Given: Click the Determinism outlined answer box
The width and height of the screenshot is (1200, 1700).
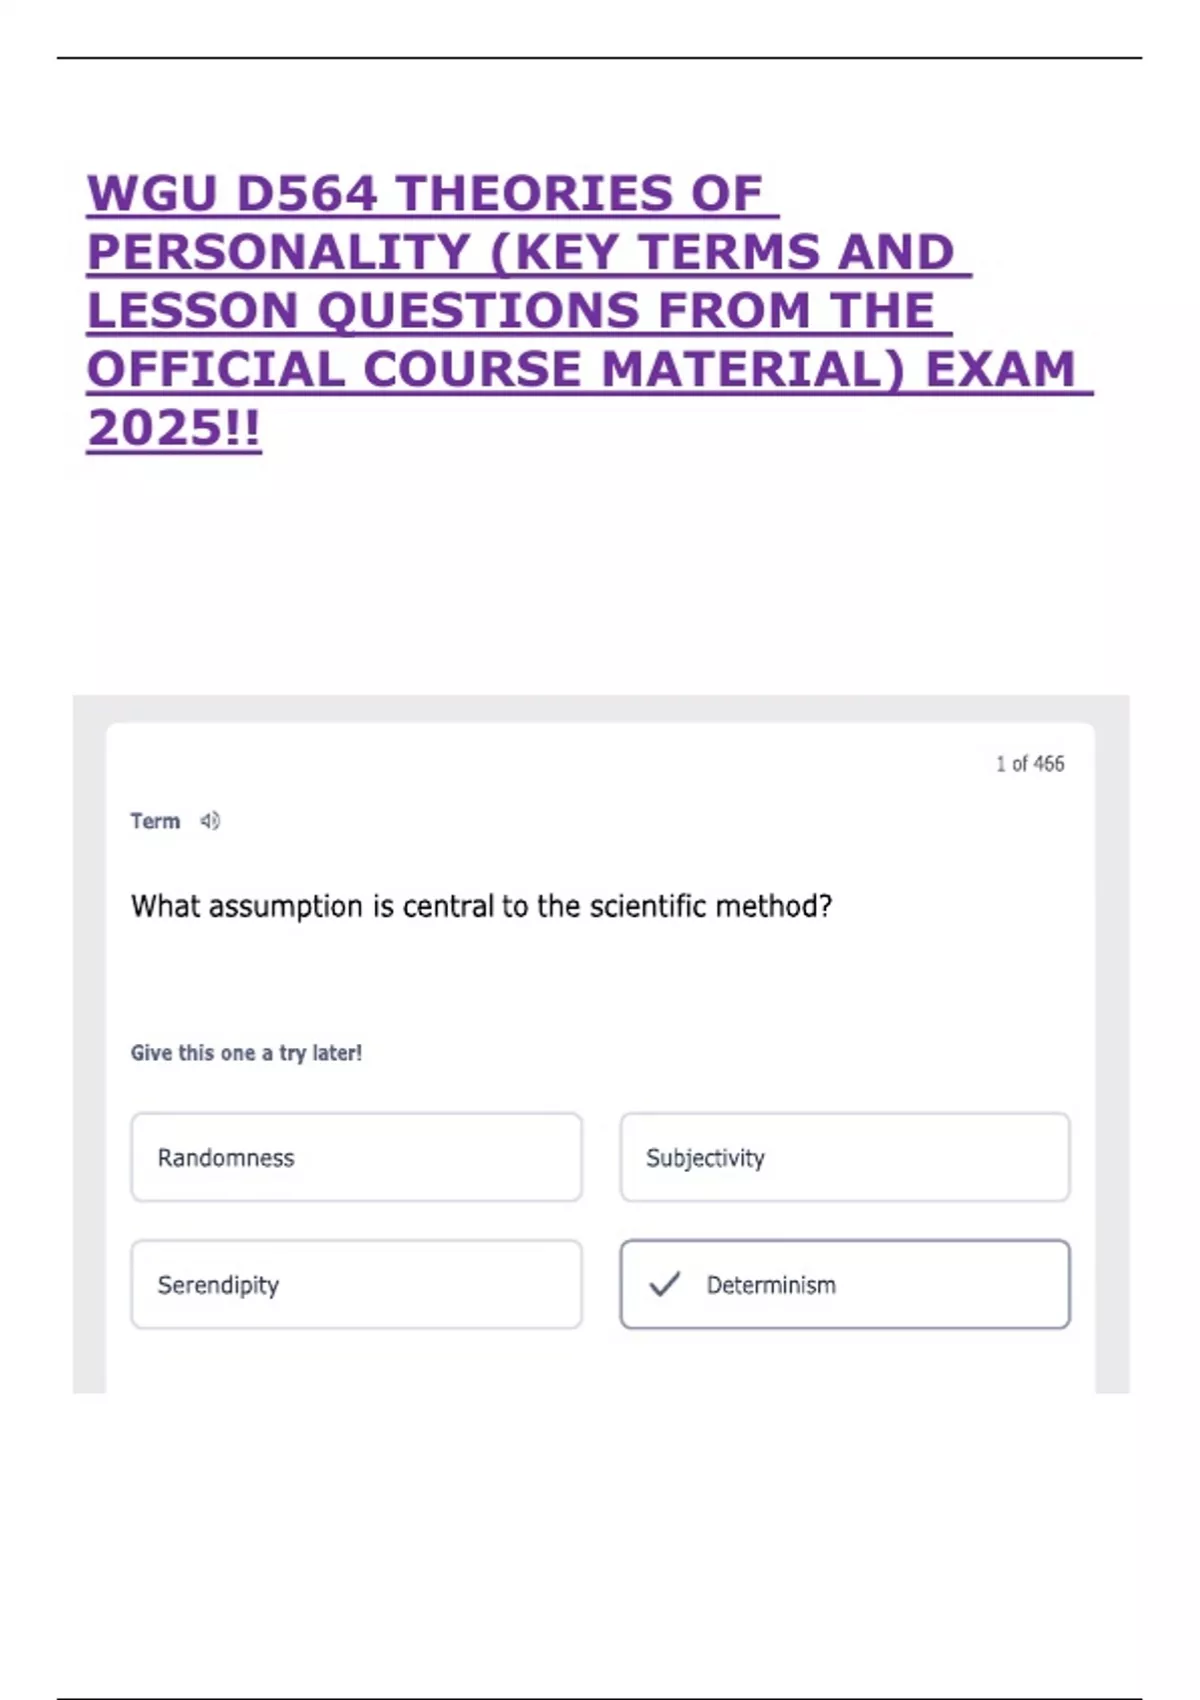Looking at the screenshot, I should coord(846,1286).
